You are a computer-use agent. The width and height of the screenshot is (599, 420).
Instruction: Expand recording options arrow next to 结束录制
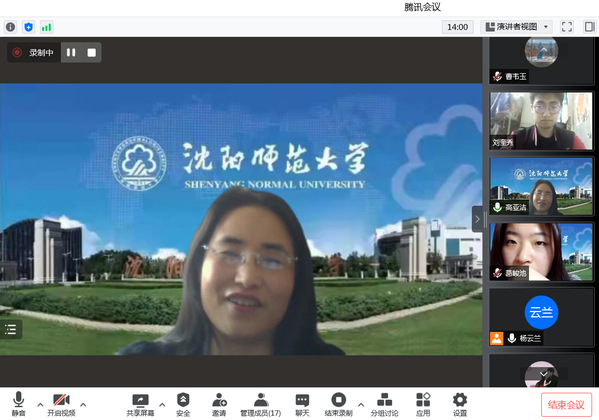(x=361, y=404)
